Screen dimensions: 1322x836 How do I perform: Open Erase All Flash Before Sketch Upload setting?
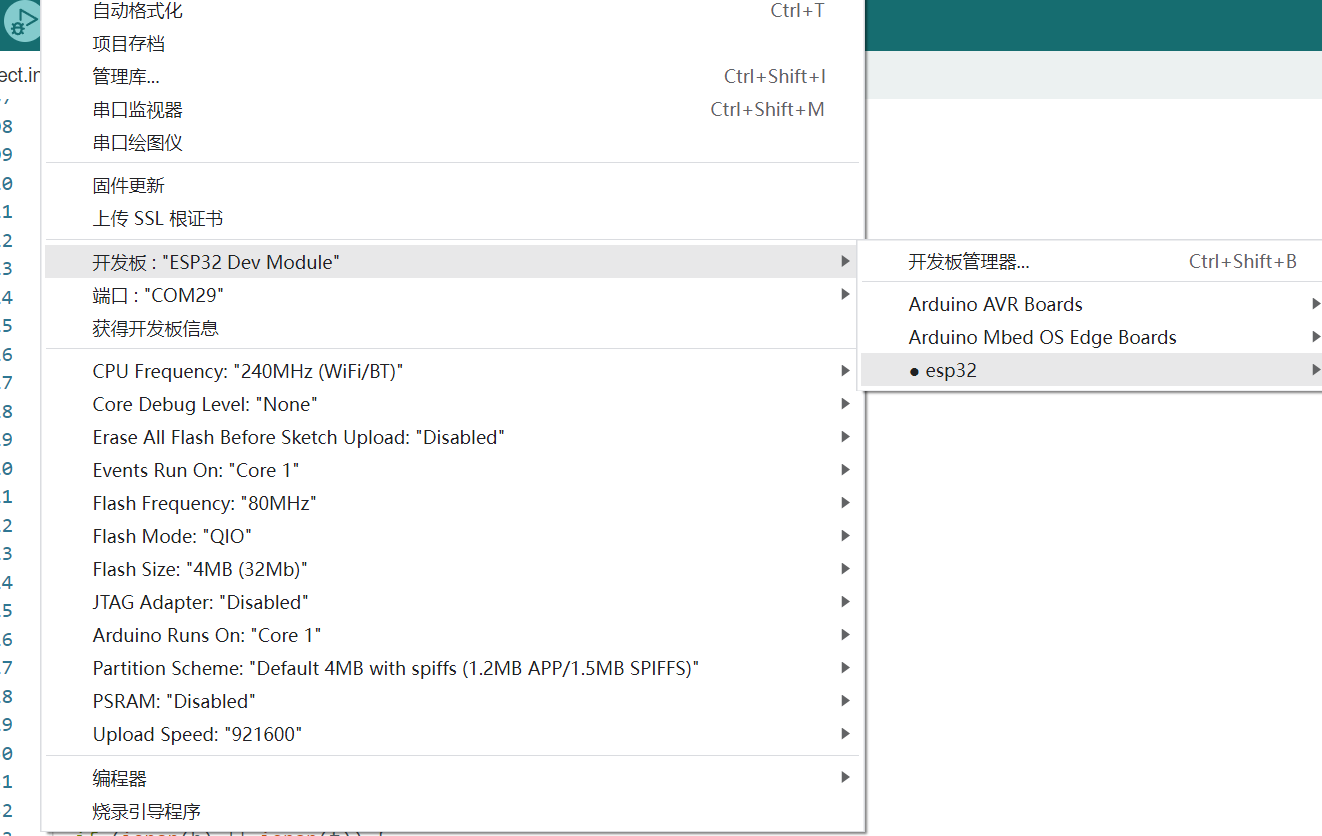pyautogui.click(x=452, y=437)
